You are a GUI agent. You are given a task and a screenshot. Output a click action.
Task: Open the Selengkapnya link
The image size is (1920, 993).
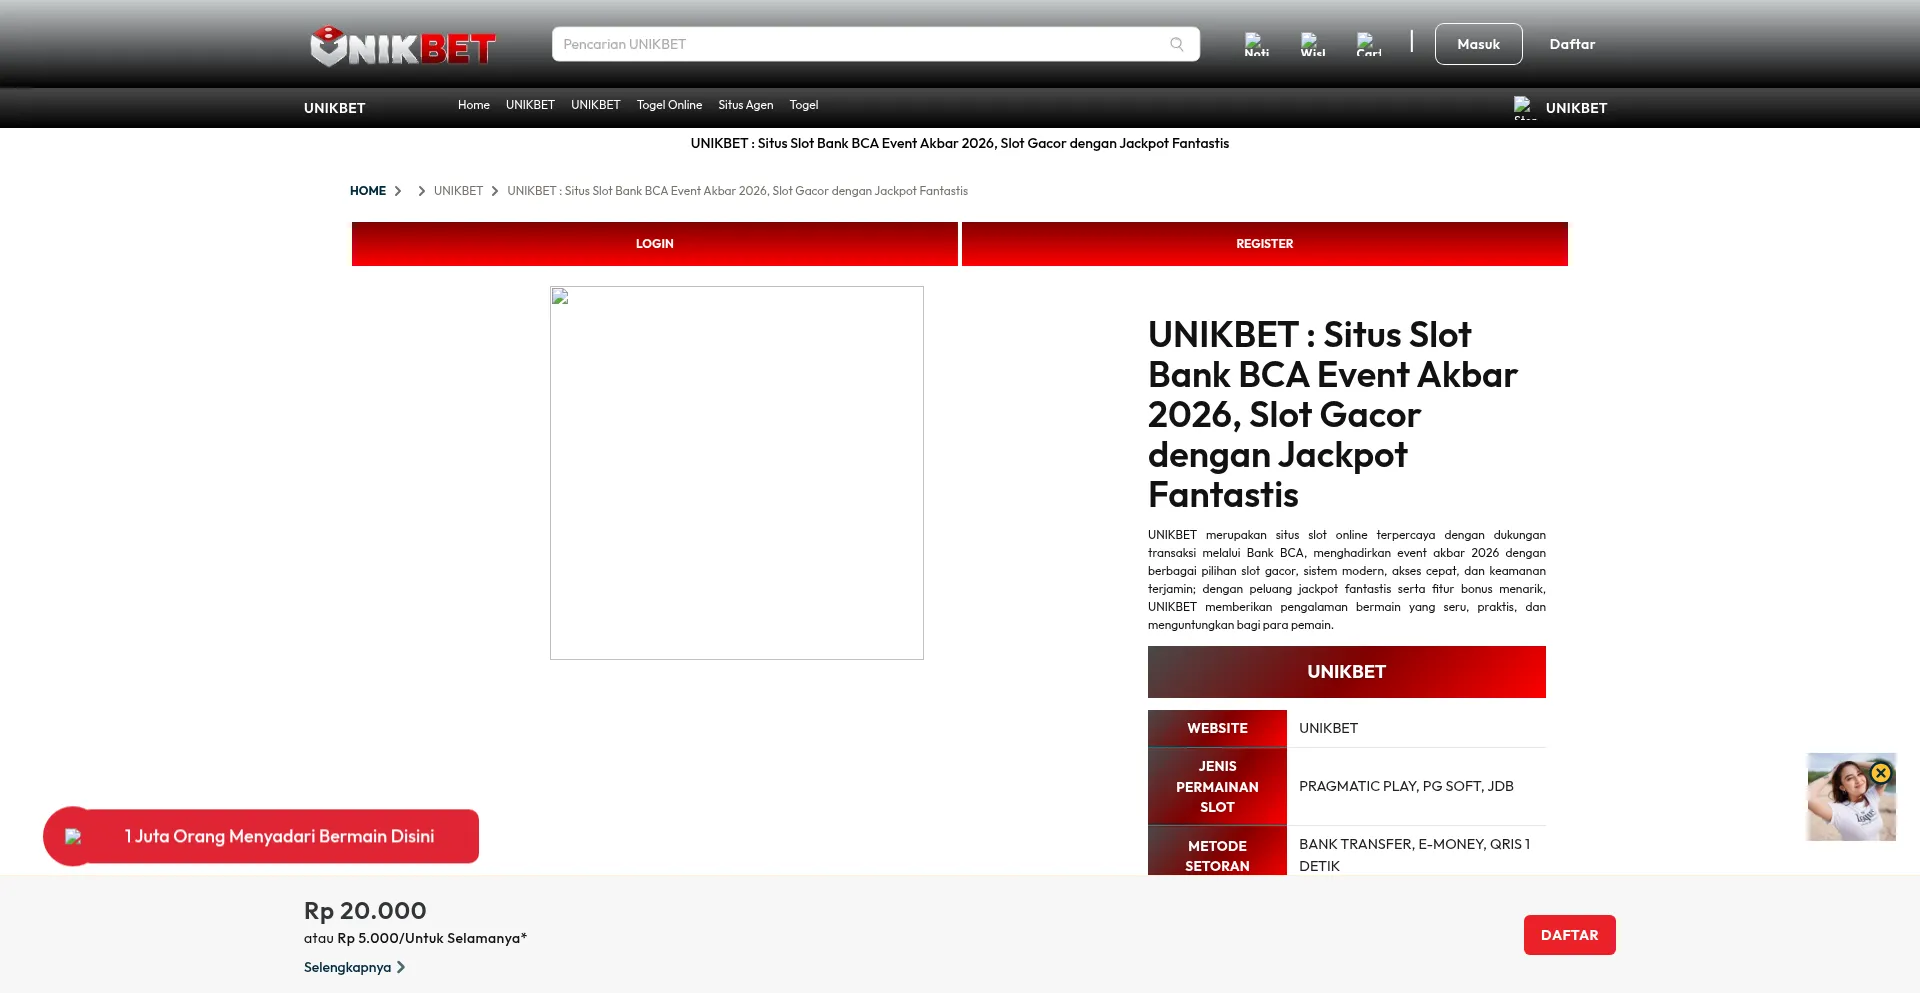click(348, 967)
